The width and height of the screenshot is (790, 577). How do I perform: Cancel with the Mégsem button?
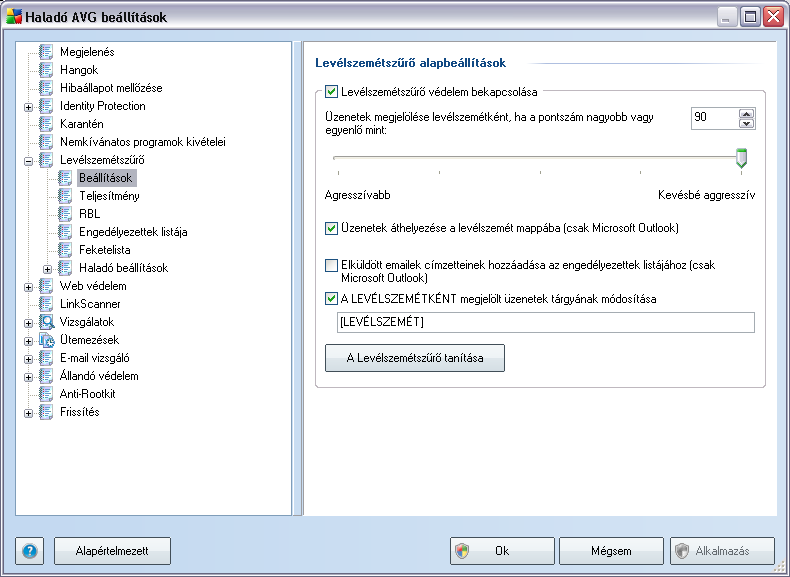(611, 551)
